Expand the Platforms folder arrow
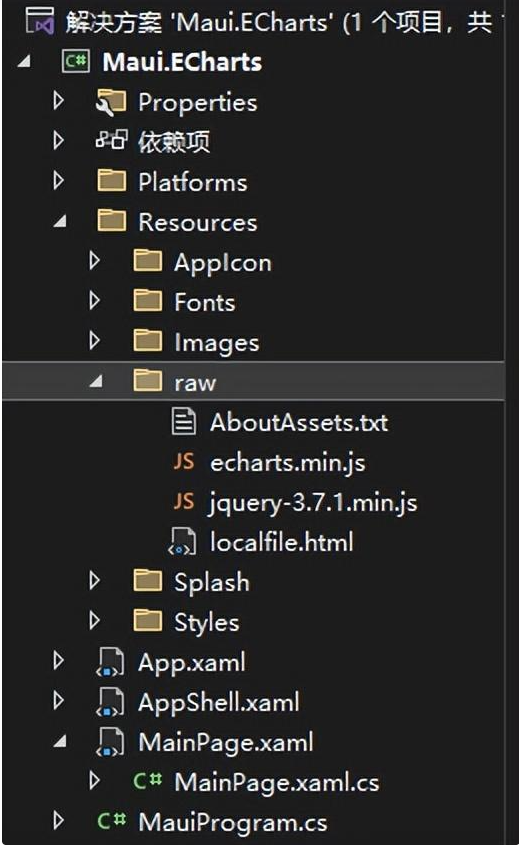The image size is (519, 846). pyautogui.click(x=58, y=180)
